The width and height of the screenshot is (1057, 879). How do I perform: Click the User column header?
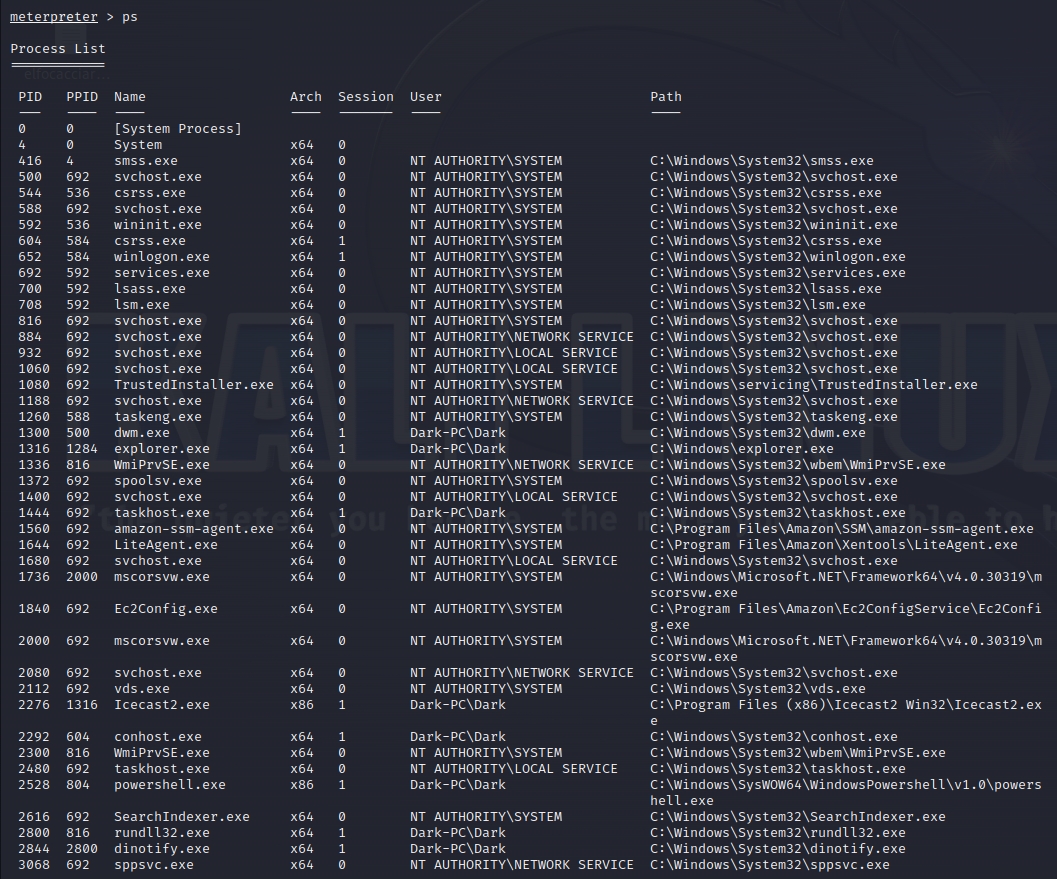click(426, 97)
